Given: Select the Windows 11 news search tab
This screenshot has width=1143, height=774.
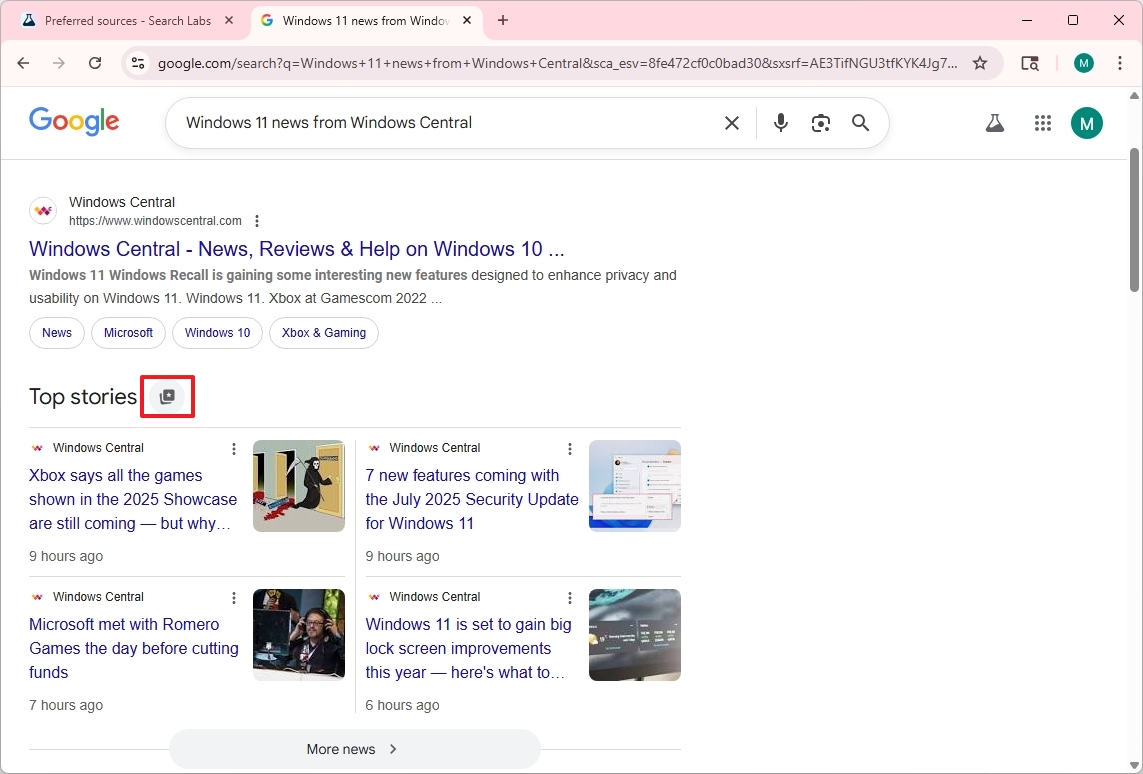Looking at the screenshot, I should pyautogui.click(x=367, y=20).
